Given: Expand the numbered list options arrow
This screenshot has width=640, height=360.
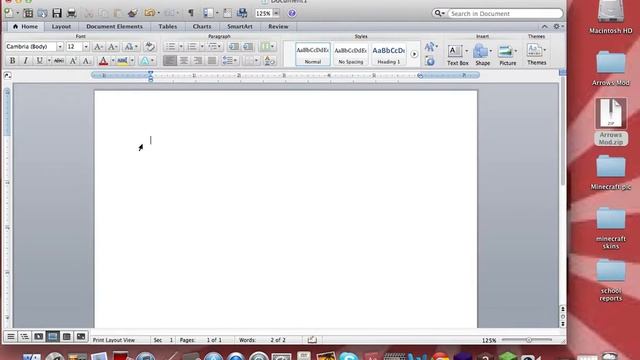Looking at the screenshot, I should point(202,47).
